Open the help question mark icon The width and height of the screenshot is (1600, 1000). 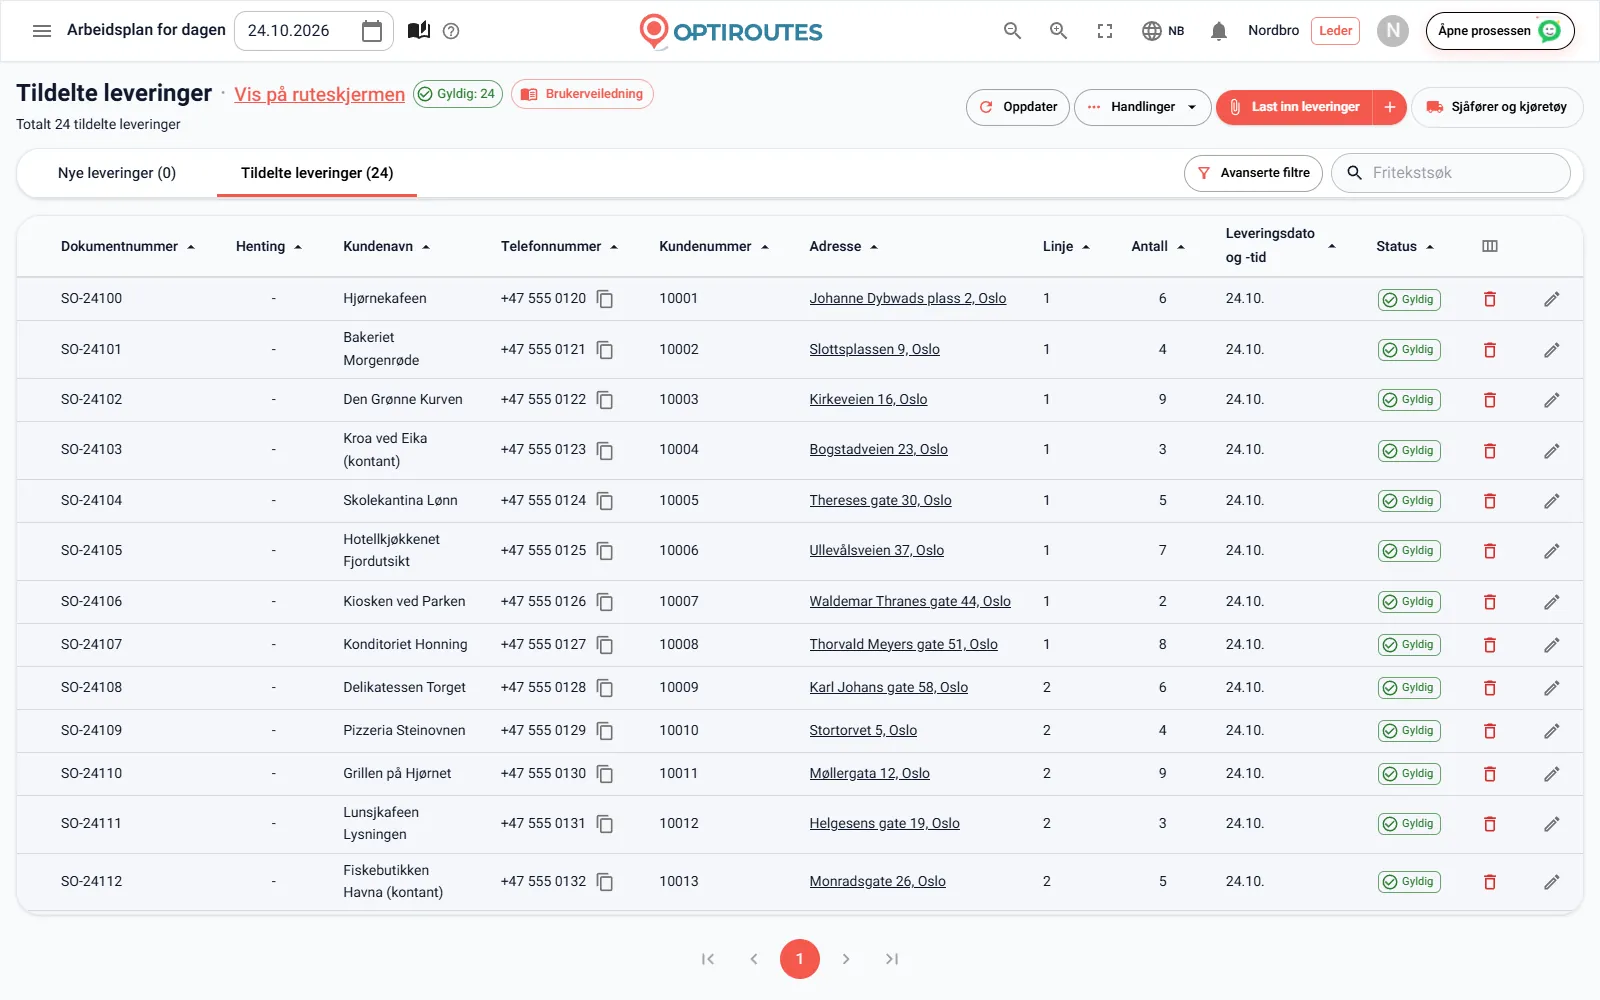click(451, 31)
